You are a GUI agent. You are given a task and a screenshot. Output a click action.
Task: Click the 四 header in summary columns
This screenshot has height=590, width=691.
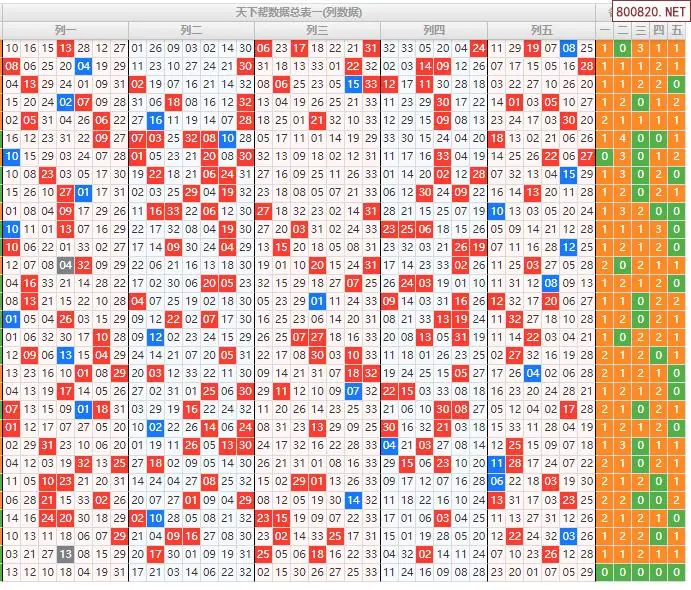pos(659,30)
